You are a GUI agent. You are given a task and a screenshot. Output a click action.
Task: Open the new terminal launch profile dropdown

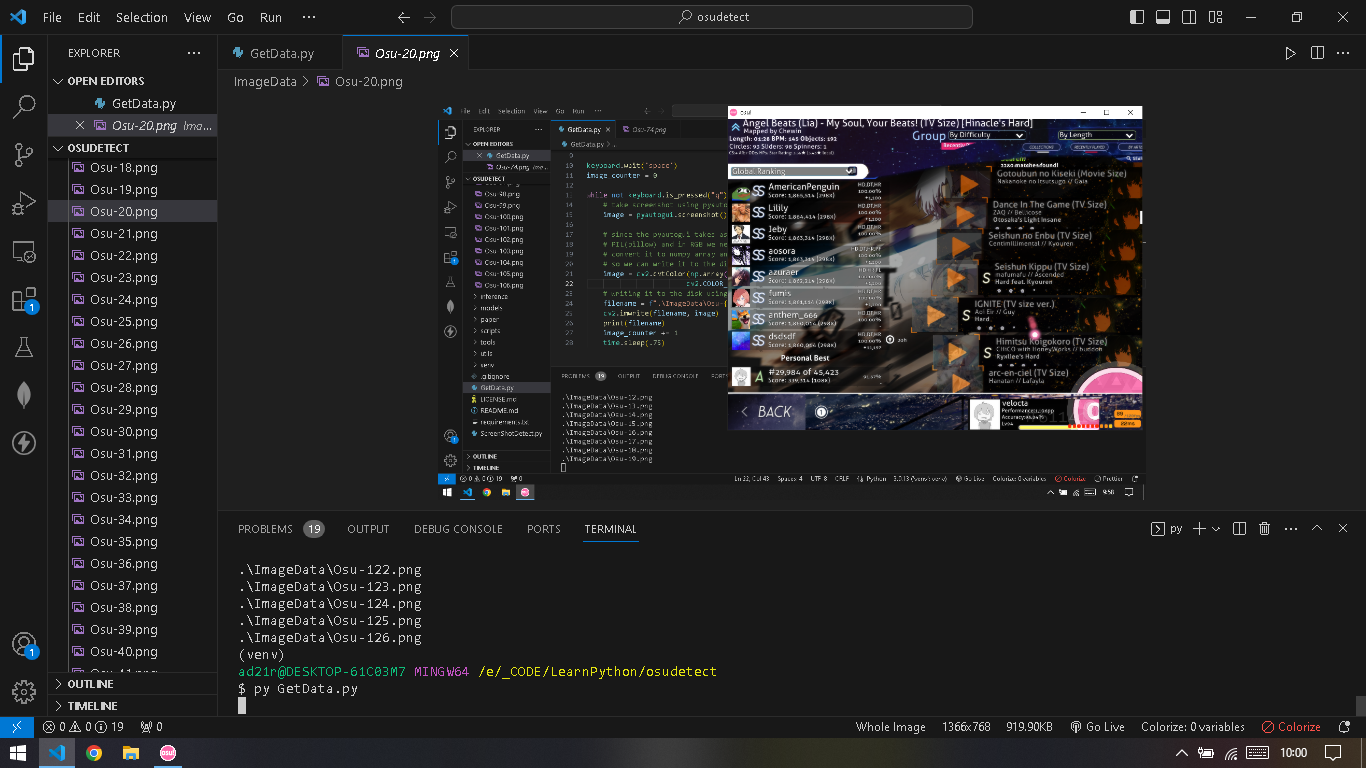coord(1216,529)
